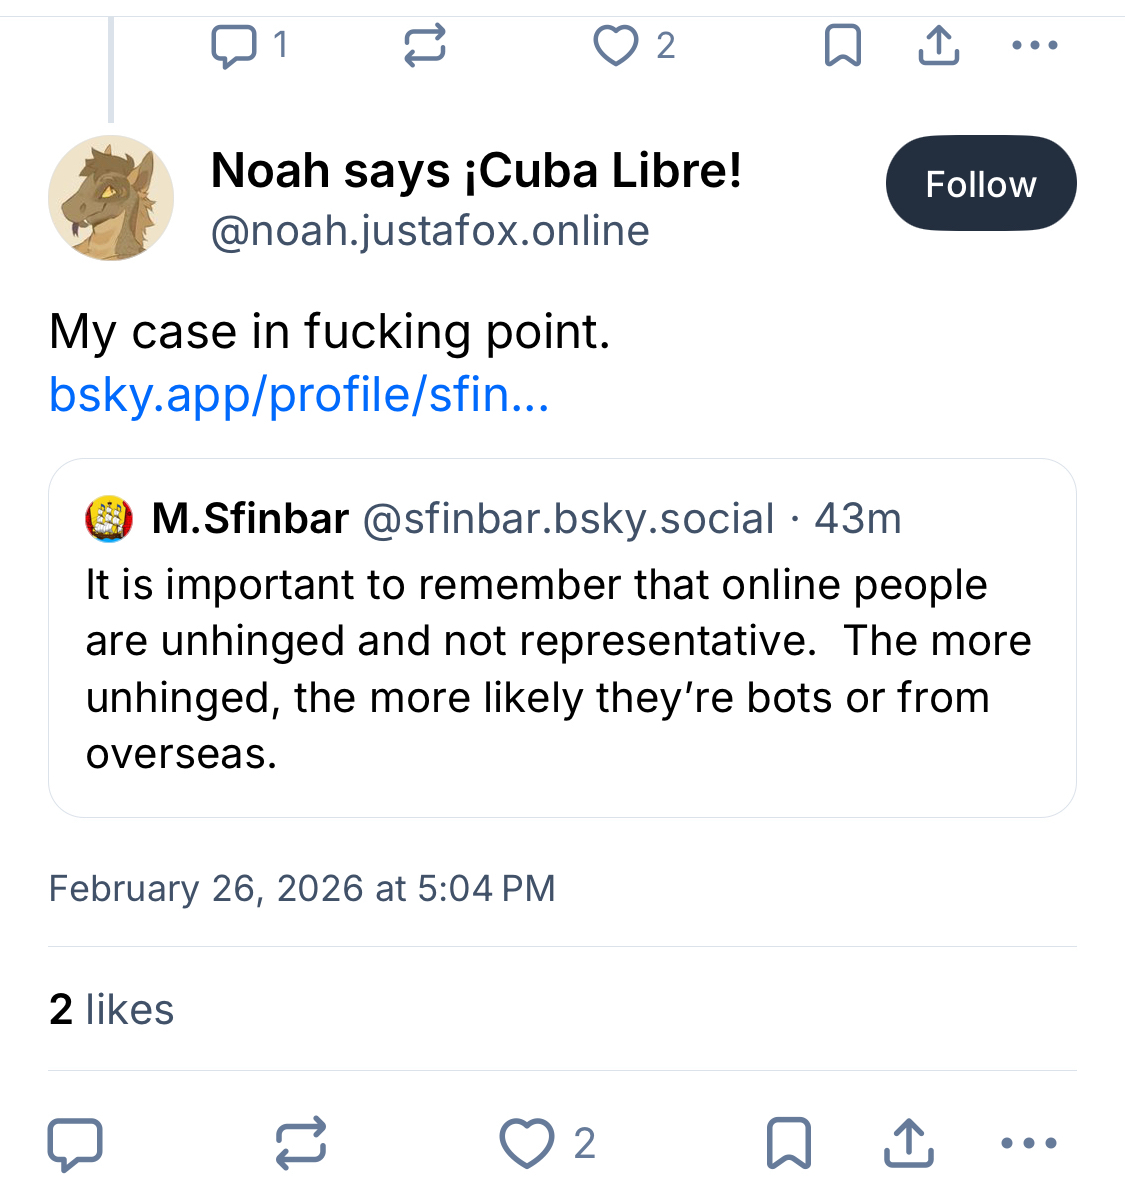
Task: Open M.Sfinbar's small avatar in quoted post
Action: [x=109, y=519]
